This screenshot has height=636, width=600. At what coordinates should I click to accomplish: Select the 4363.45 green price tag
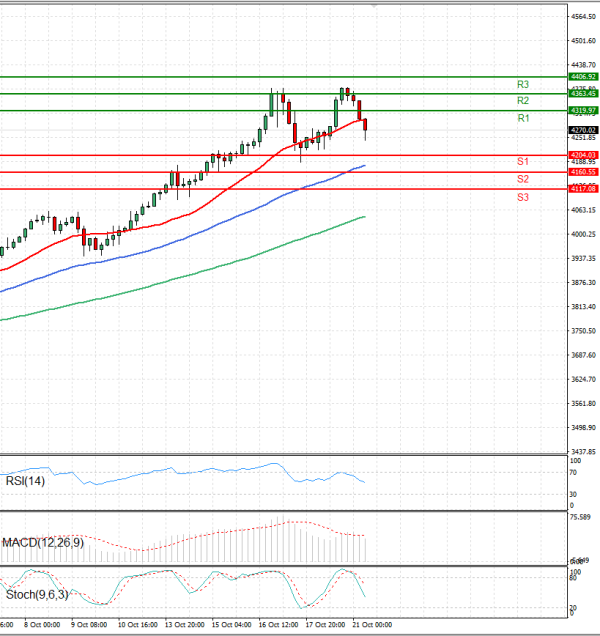point(583,93)
